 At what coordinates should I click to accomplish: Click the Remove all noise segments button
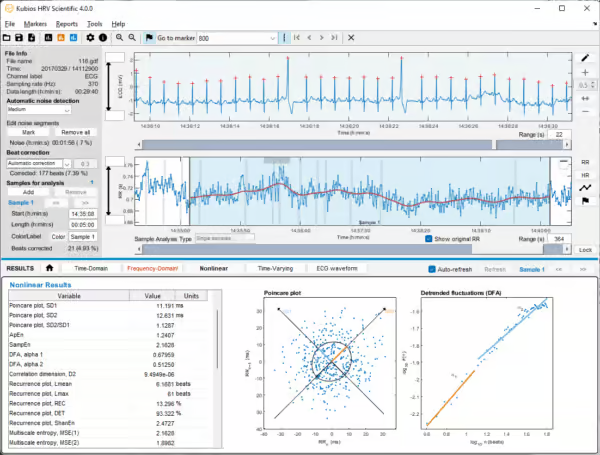coord(76,132)
